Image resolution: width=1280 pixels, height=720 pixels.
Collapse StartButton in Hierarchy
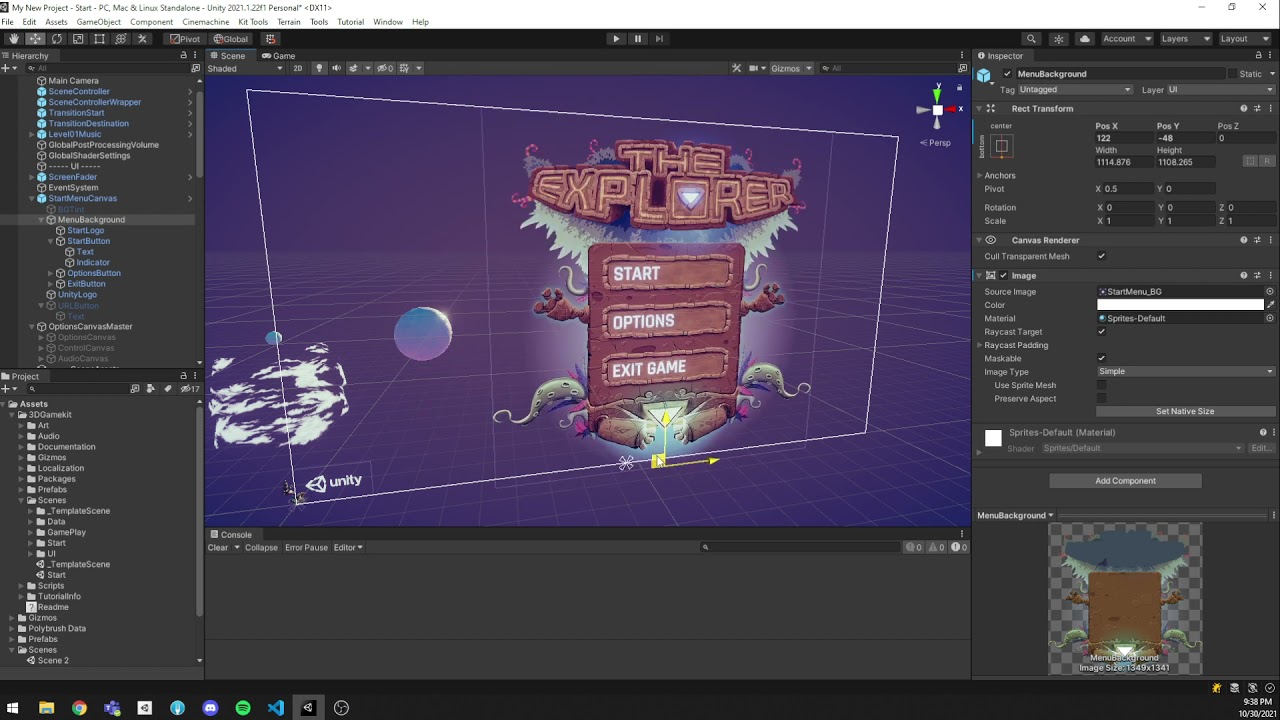pos(51,241)
